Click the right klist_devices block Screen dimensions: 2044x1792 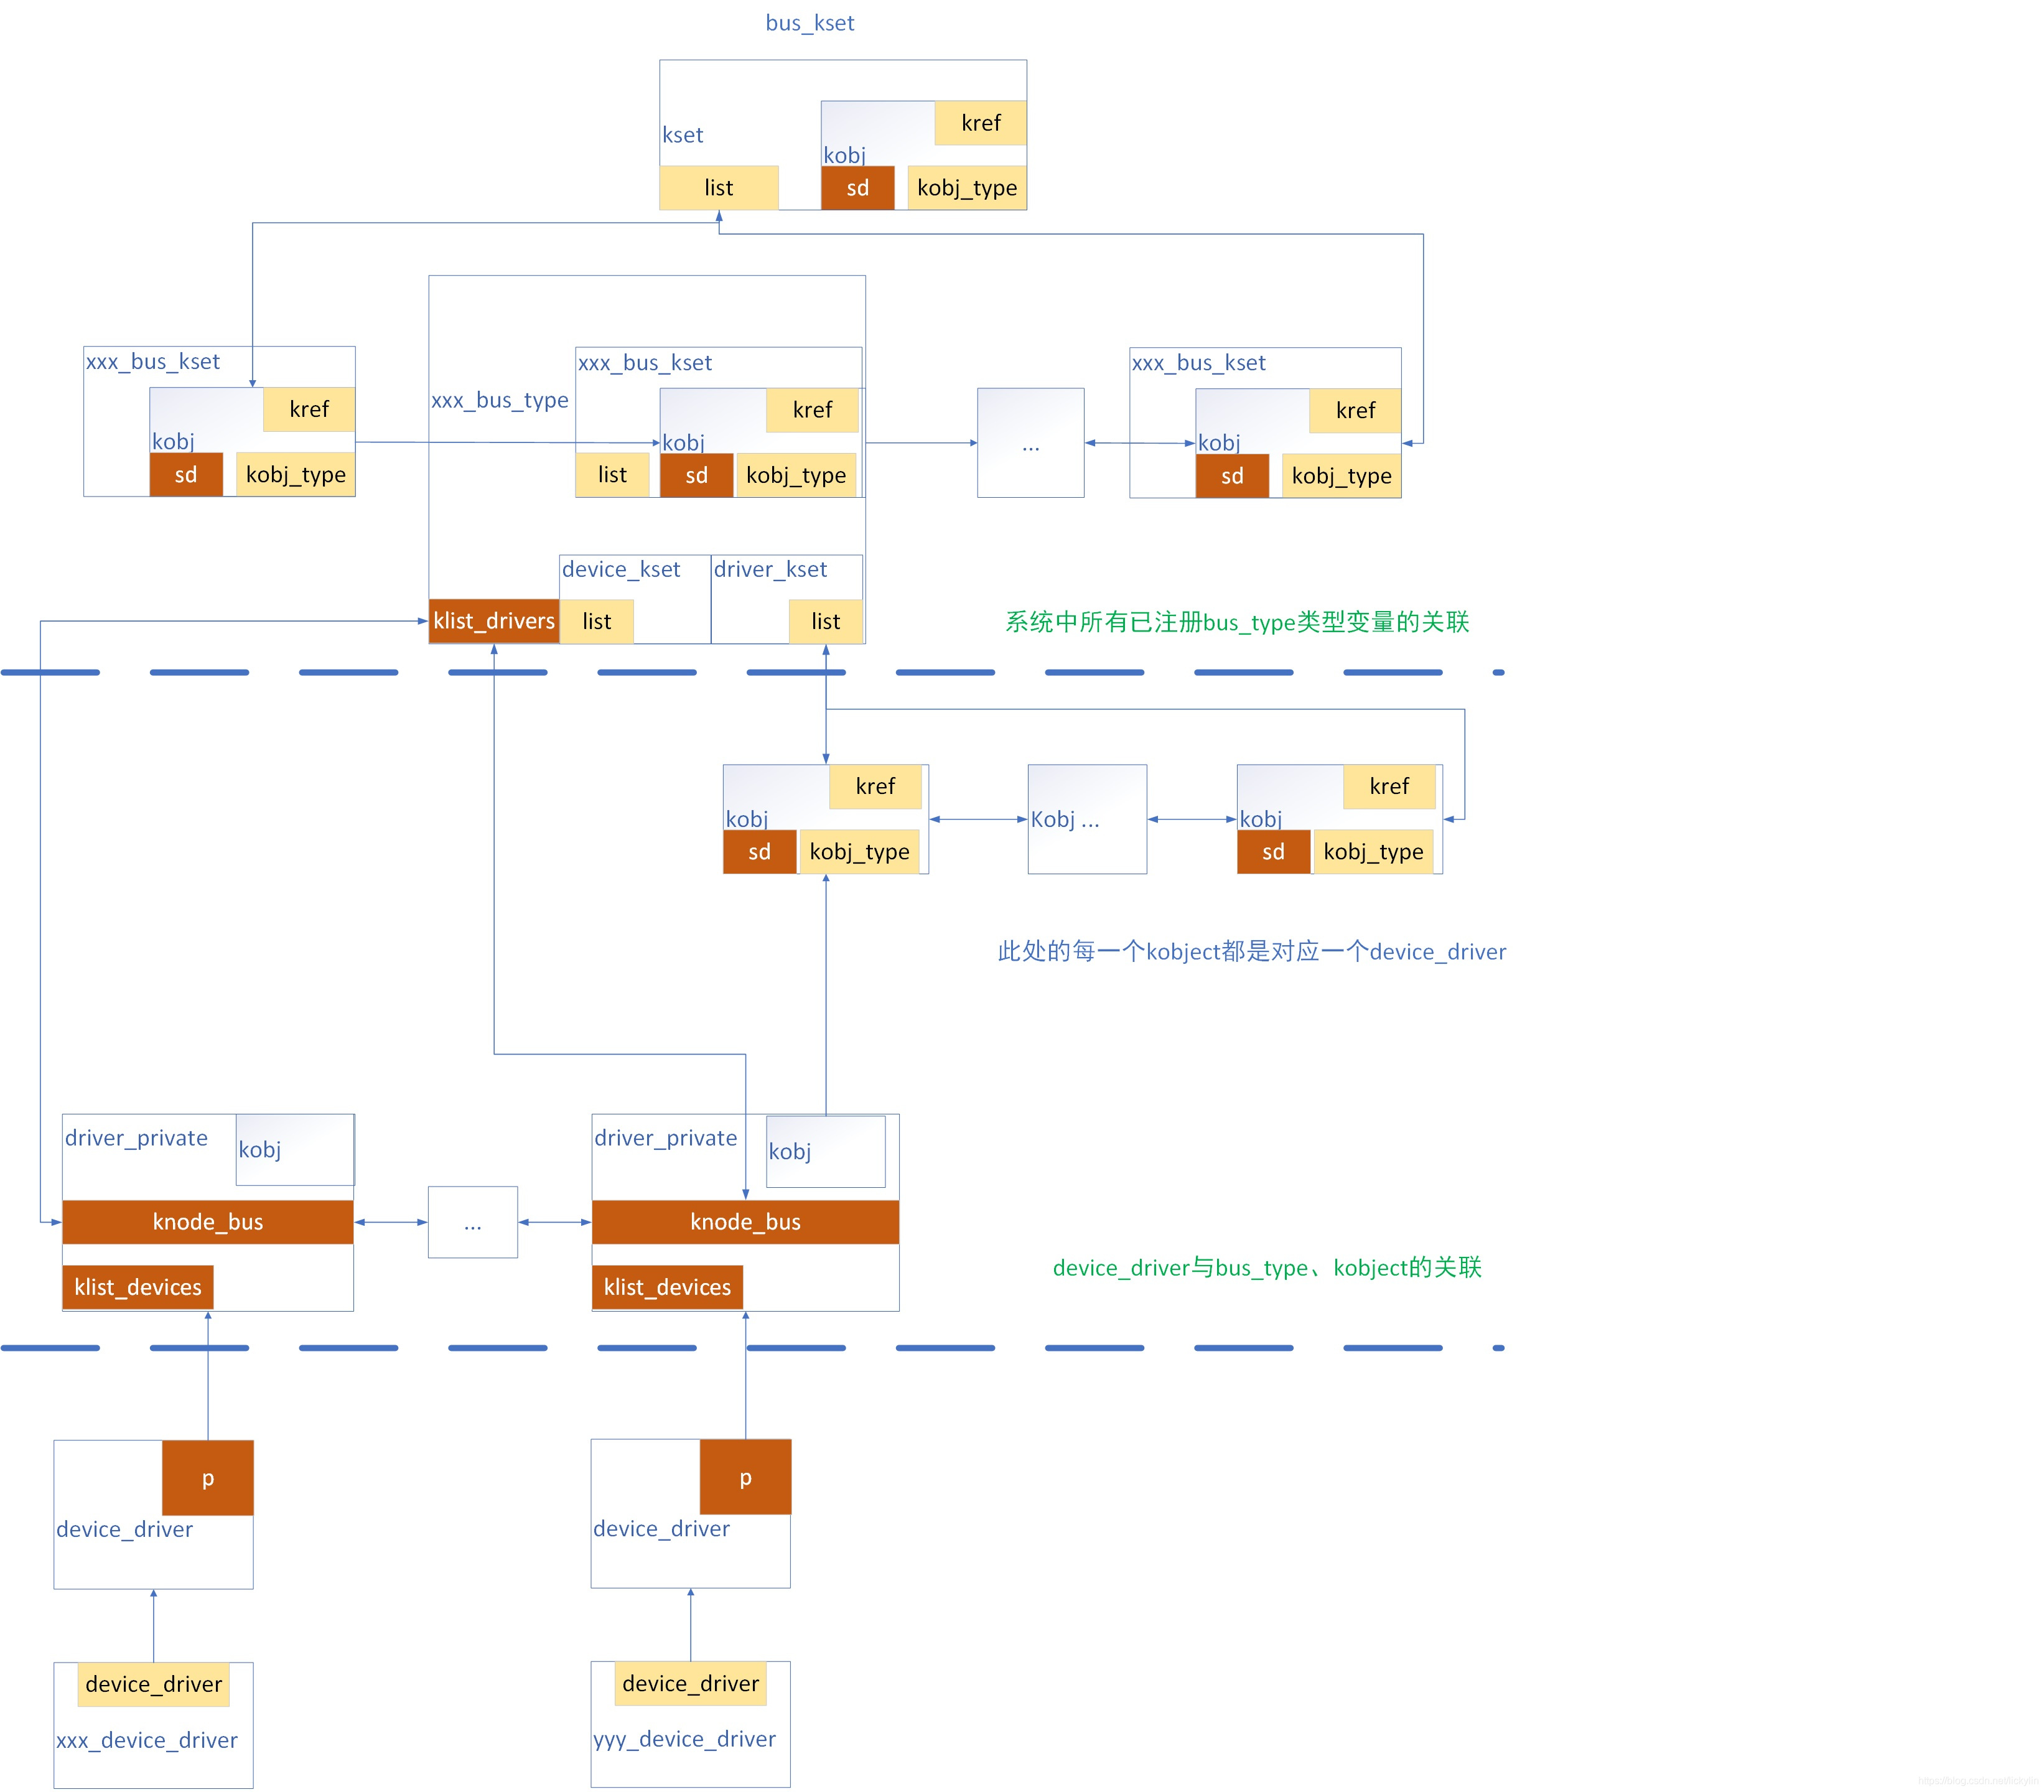click(667, 1287)
